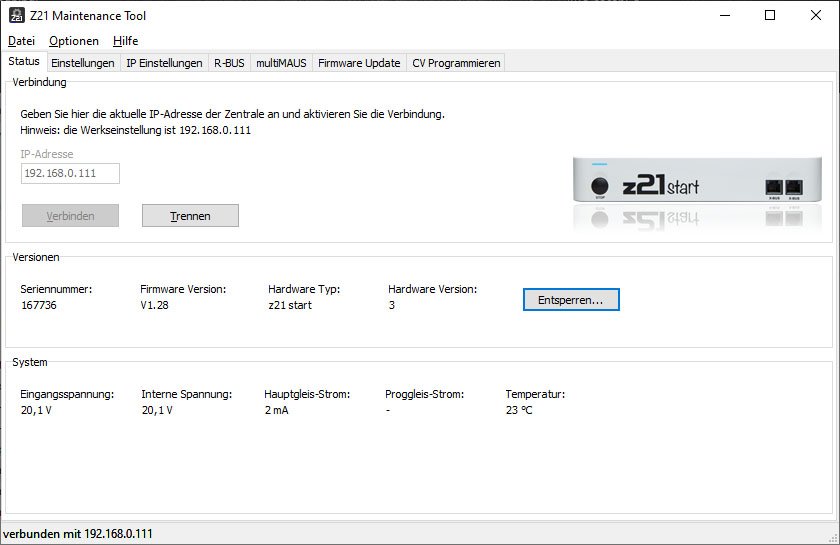This screenshot has height=545, width=840.
Task: Click the Proggleis-Strom dash value
Action: point(388,410)
